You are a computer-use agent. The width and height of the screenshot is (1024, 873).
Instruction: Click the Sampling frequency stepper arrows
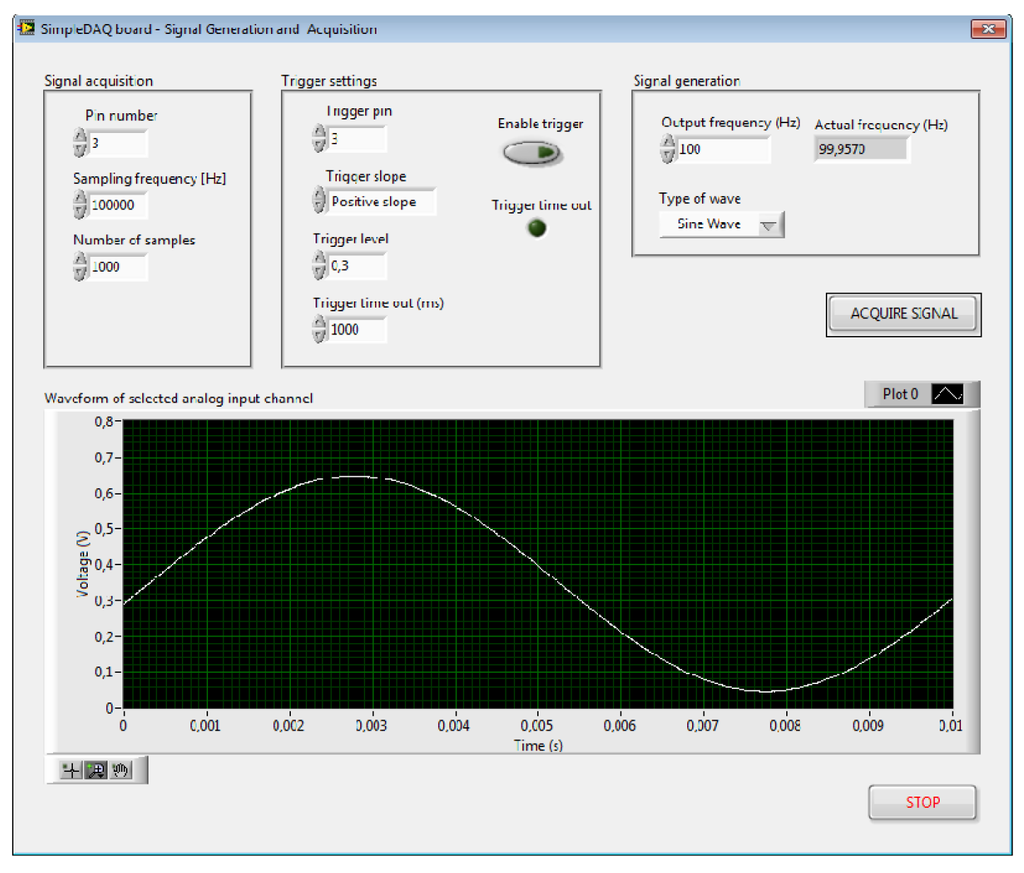[x=80, y=205]
